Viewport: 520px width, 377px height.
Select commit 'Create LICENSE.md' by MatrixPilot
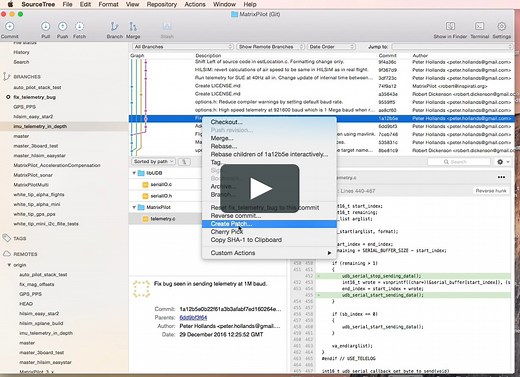click(321, 86)
